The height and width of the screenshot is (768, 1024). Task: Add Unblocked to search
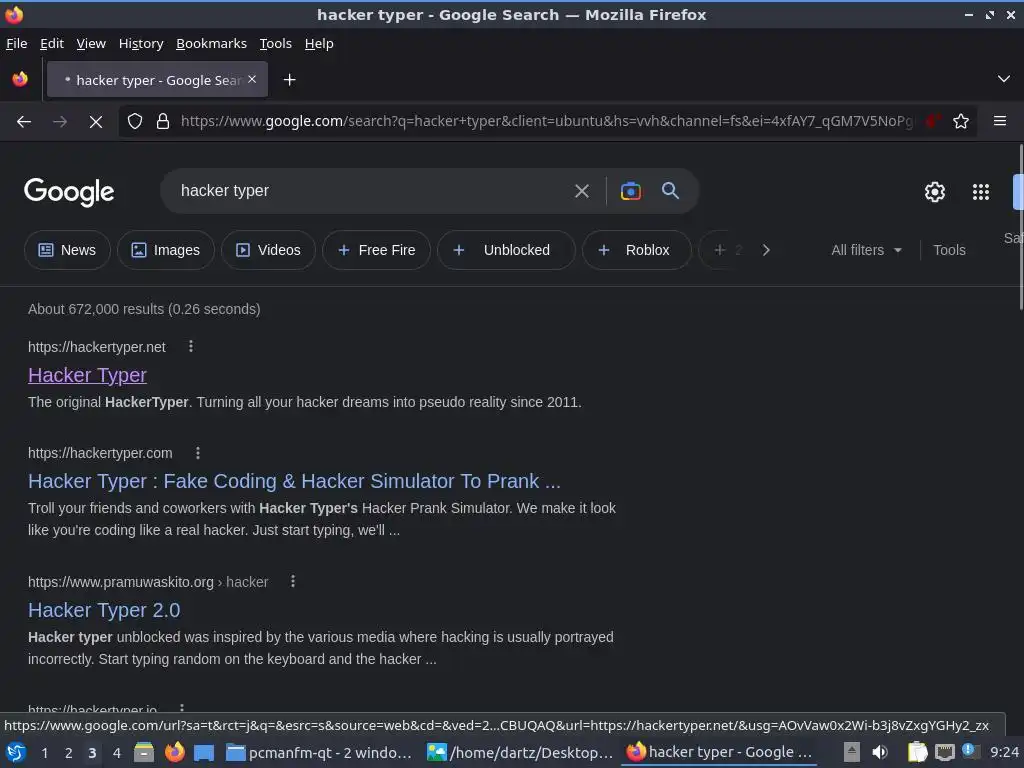[x=506, y=250]
